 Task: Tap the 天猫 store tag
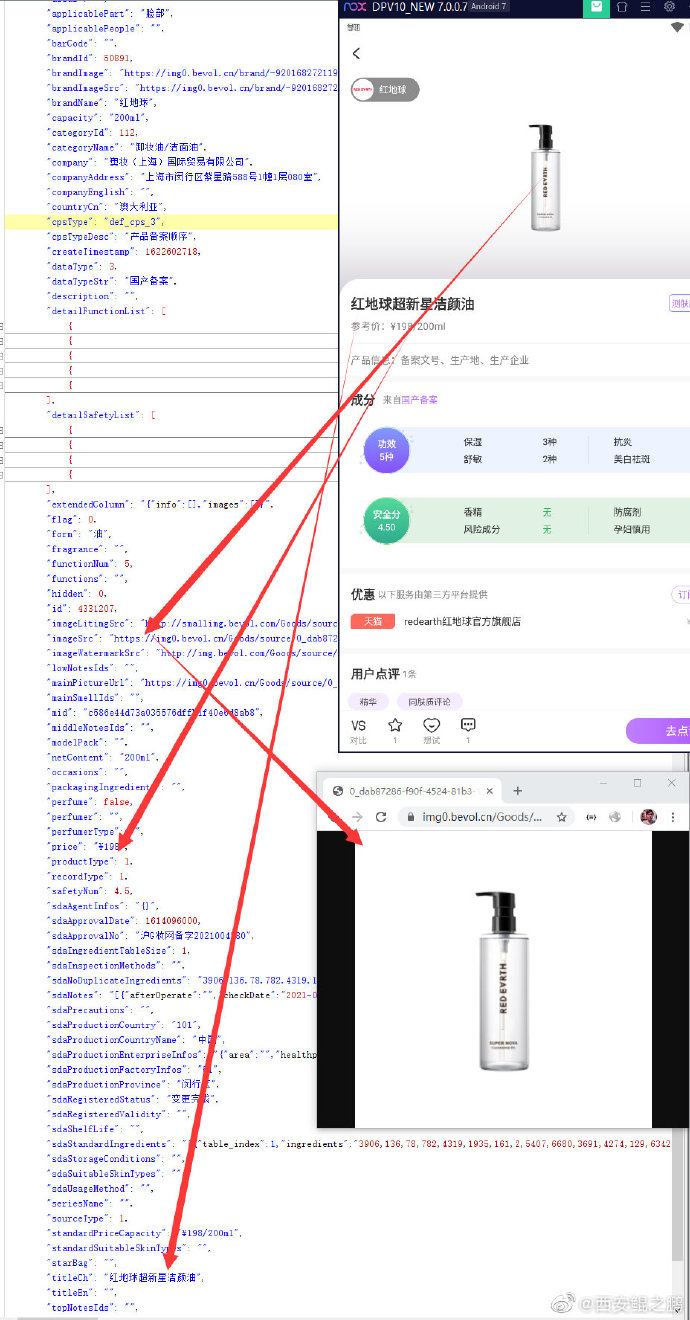(x=372, y=621)
